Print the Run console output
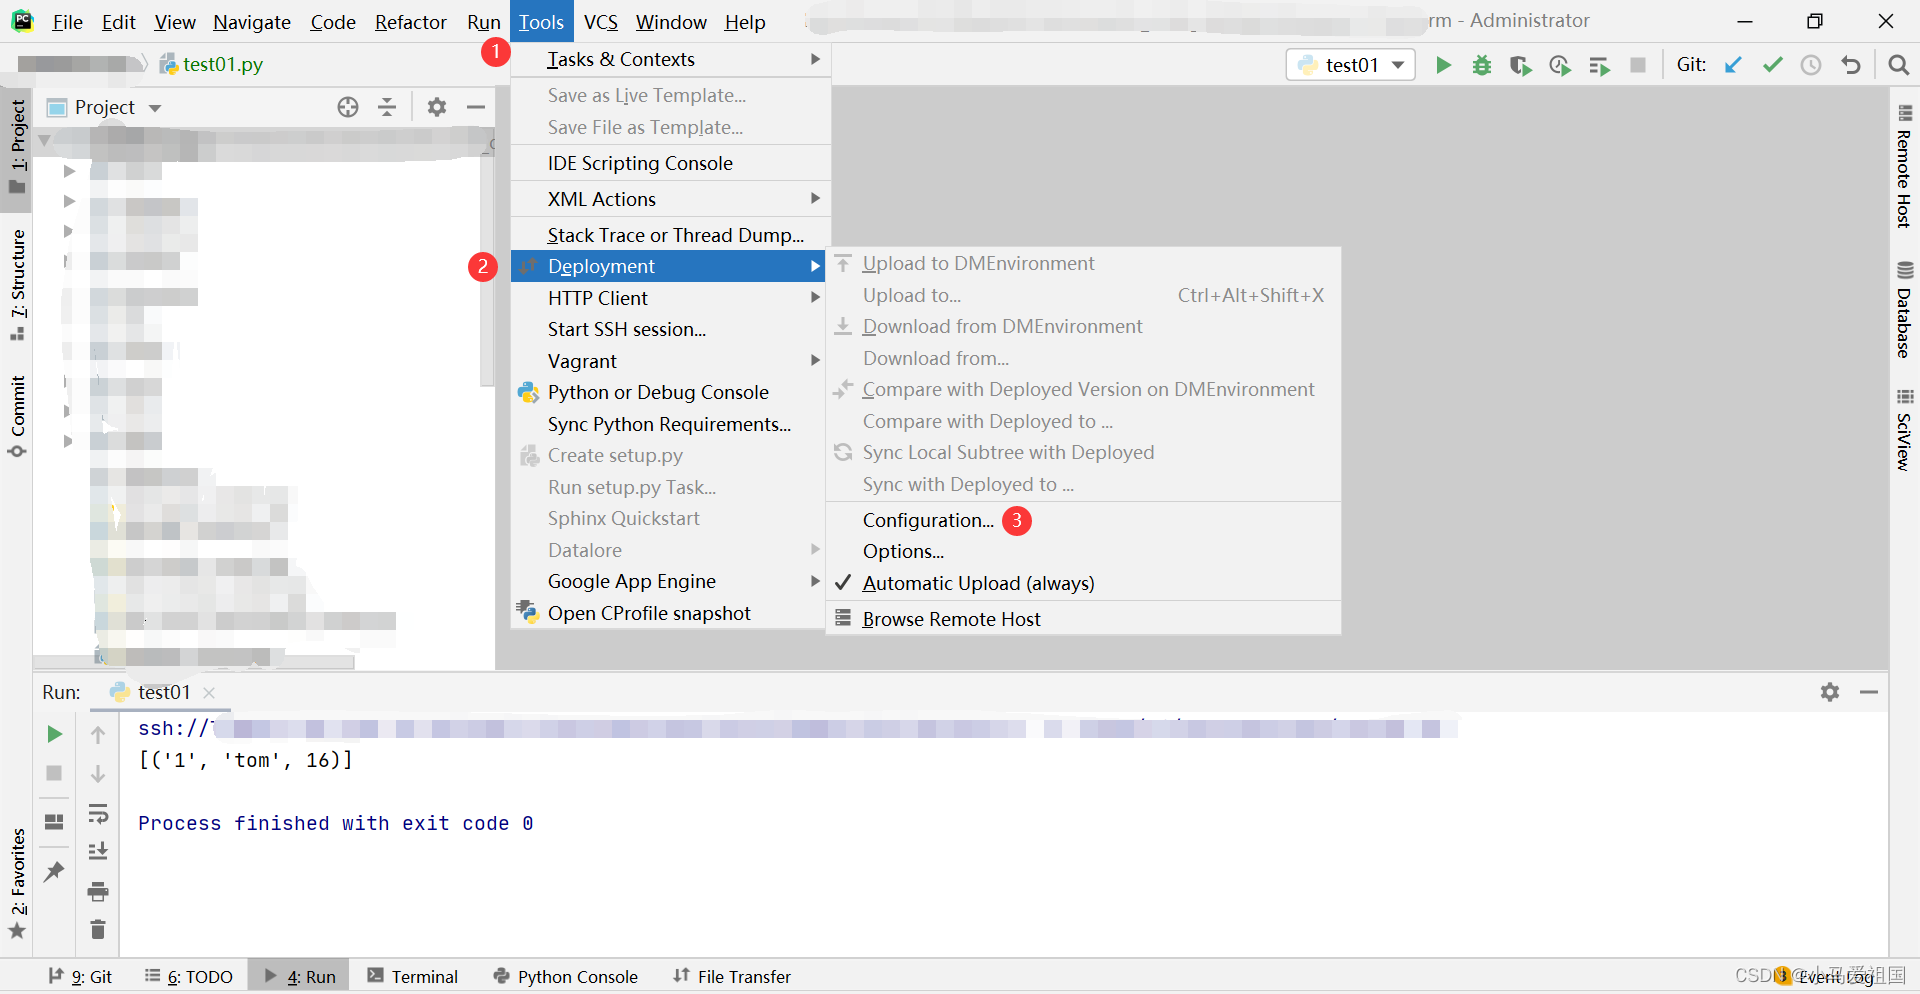Image resolution: width=1920 pixels, height=994 pixels. click(98, 891)
